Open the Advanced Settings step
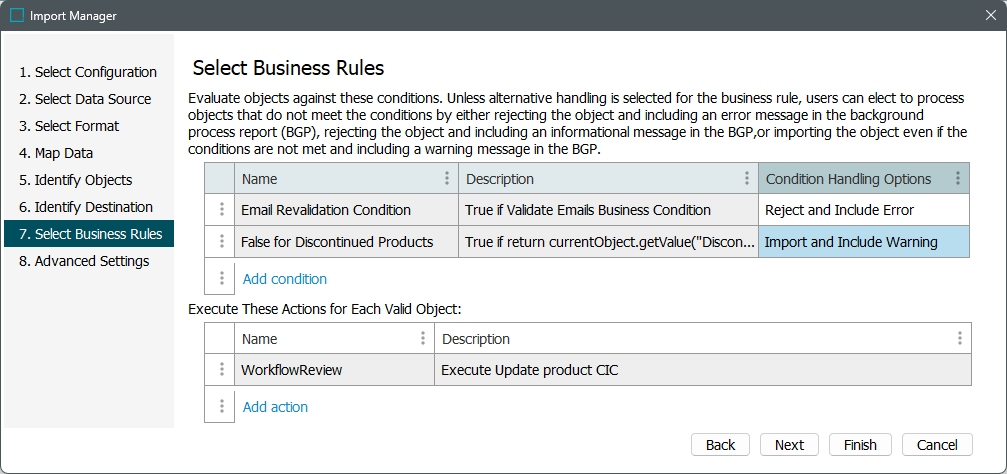The image size is (1007, 474). [x=84, y=261]
